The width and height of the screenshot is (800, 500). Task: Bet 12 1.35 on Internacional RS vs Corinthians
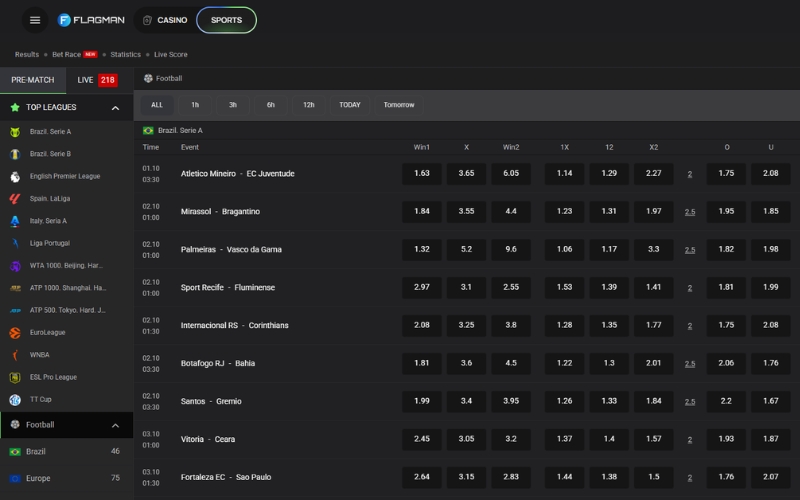point(609,325)
